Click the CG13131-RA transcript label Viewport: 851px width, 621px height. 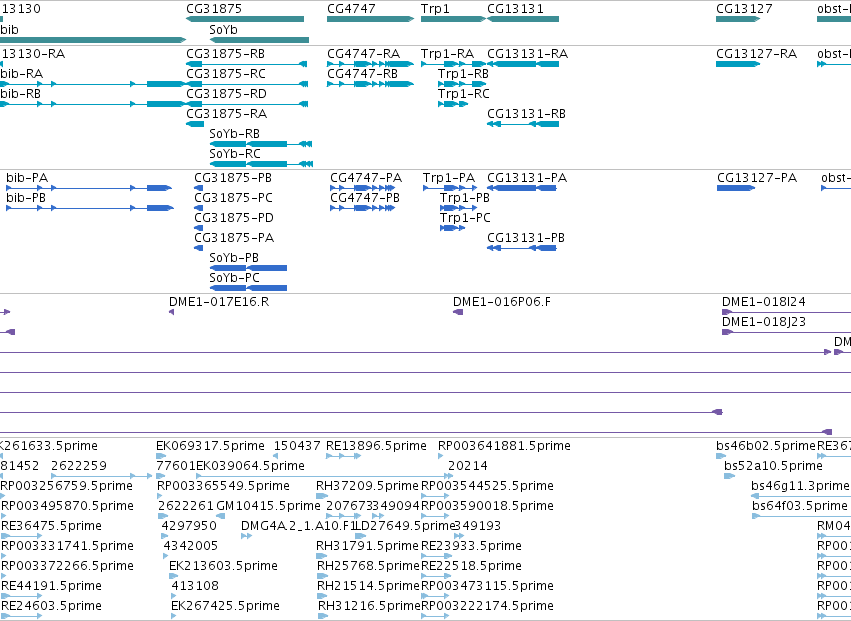528,54
